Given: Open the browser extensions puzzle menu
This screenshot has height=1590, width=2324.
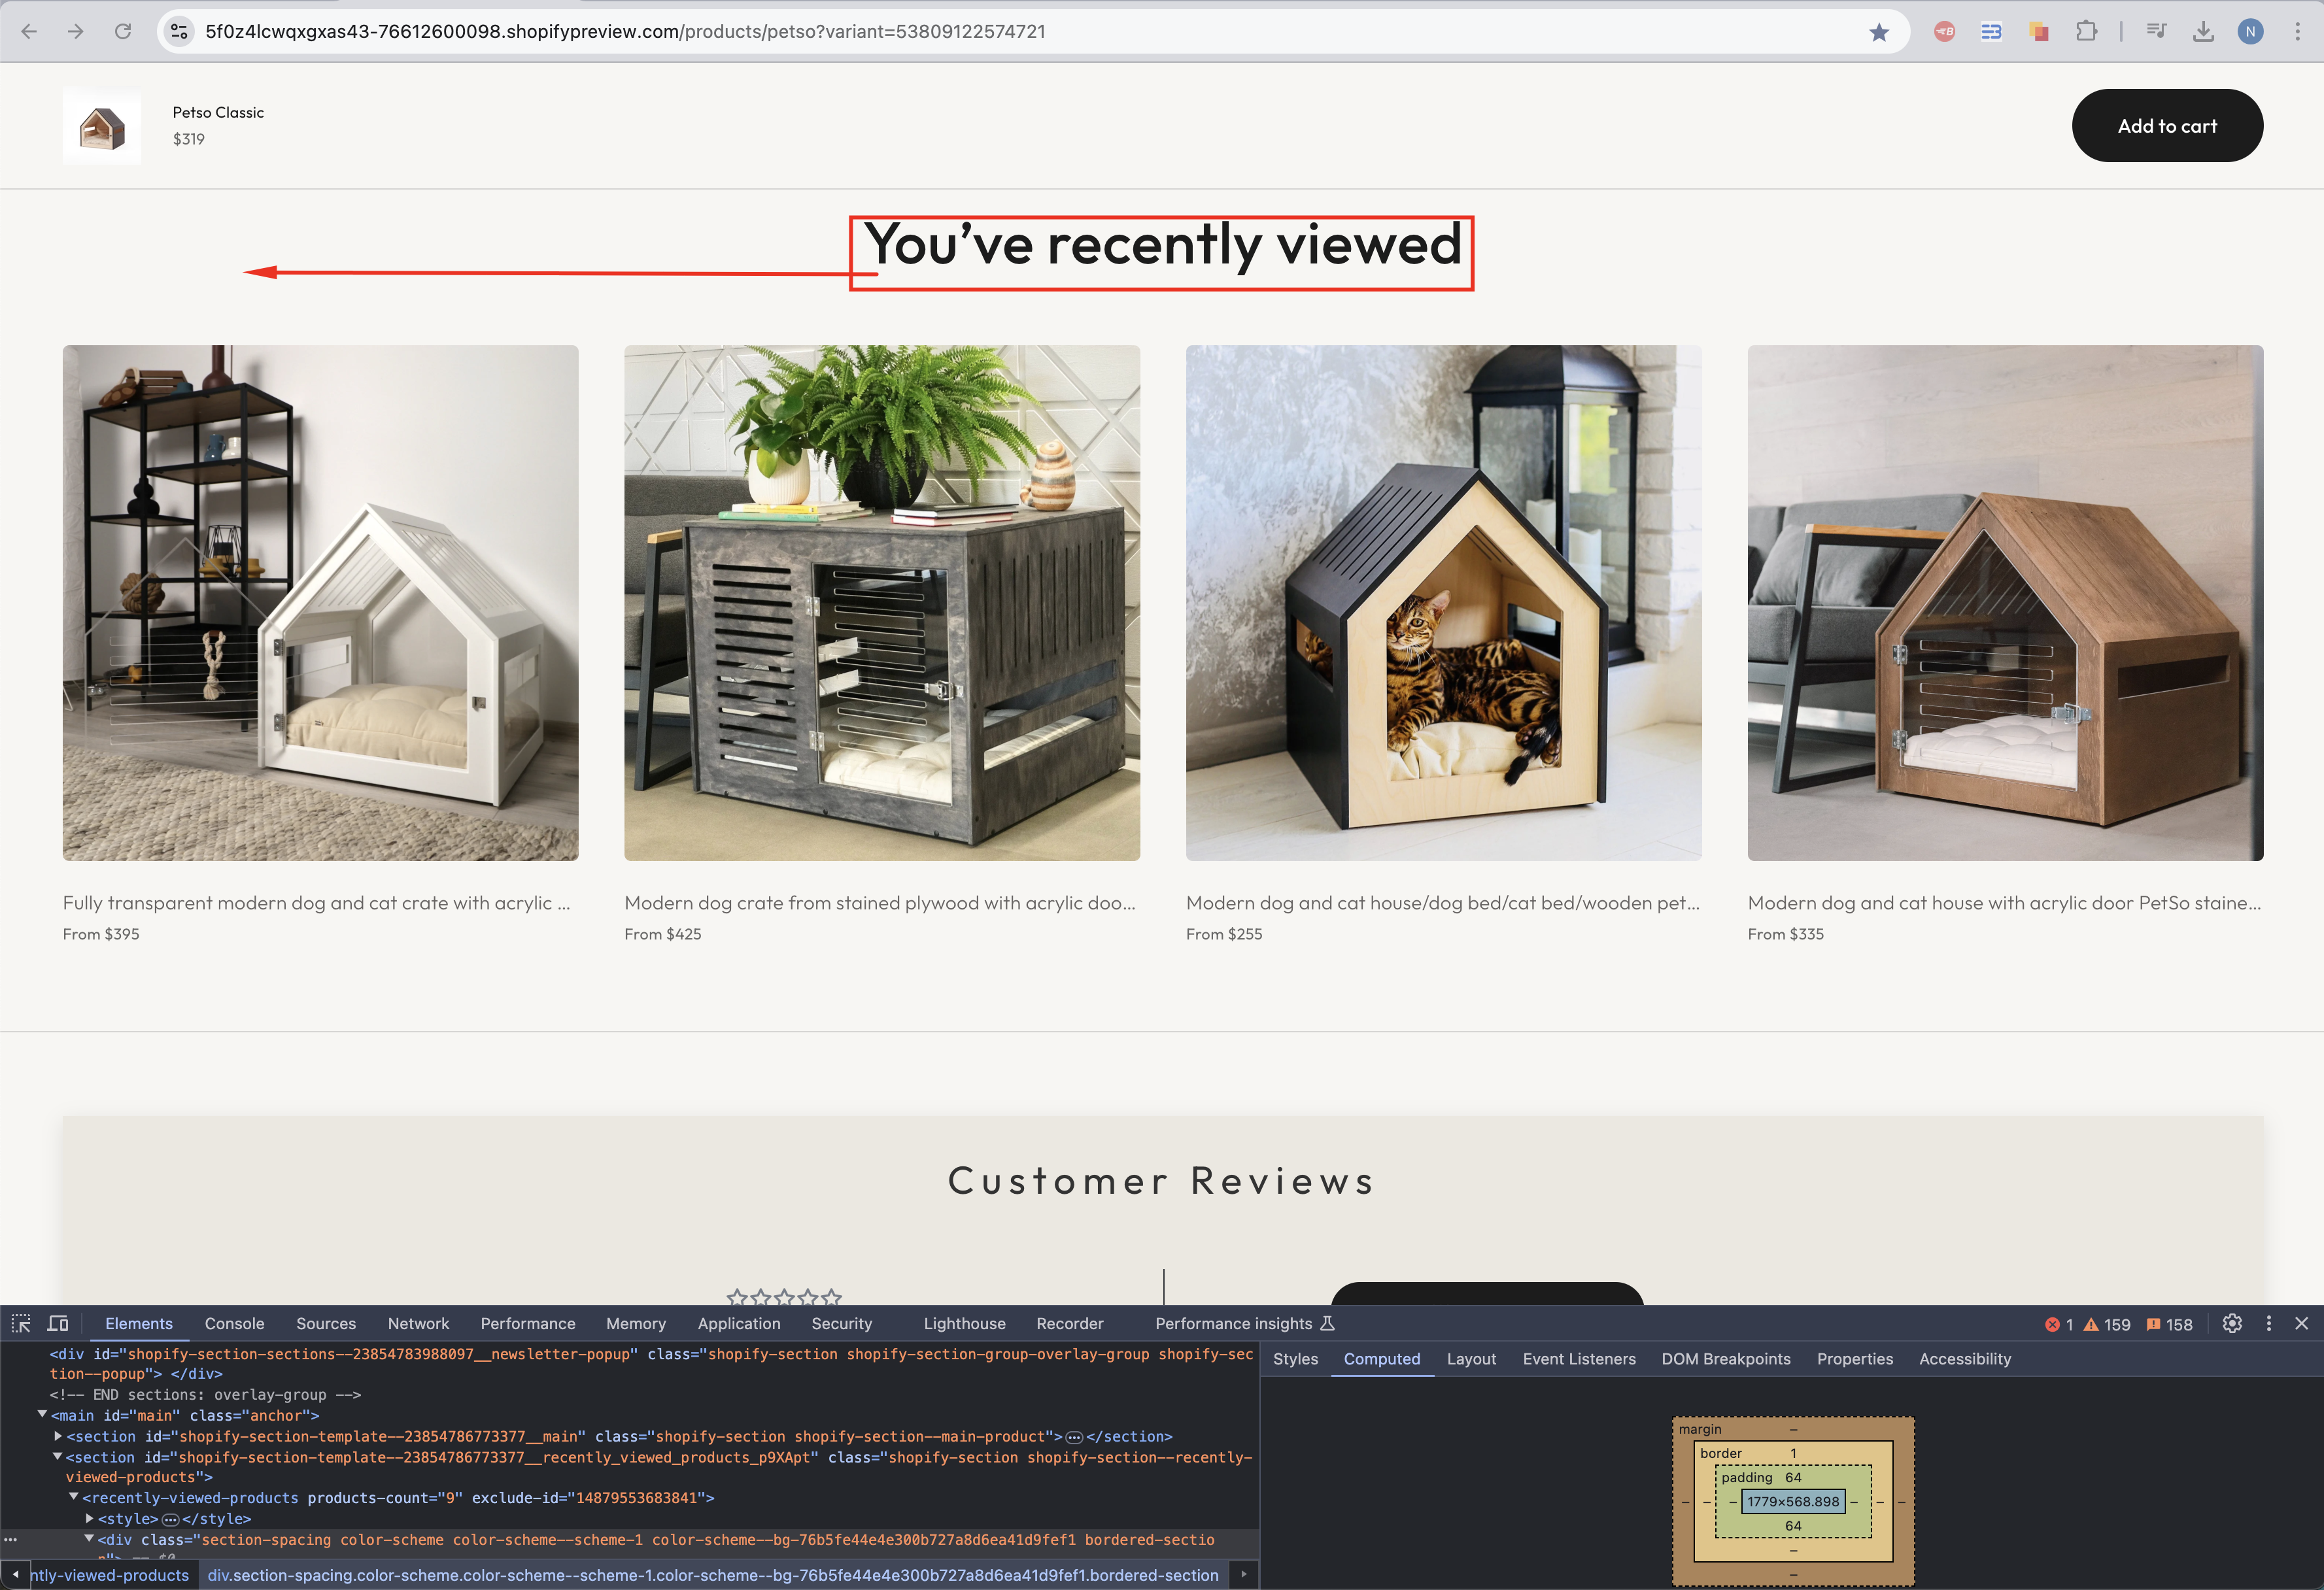Looking at the screenshot, I should point(2086,32).
